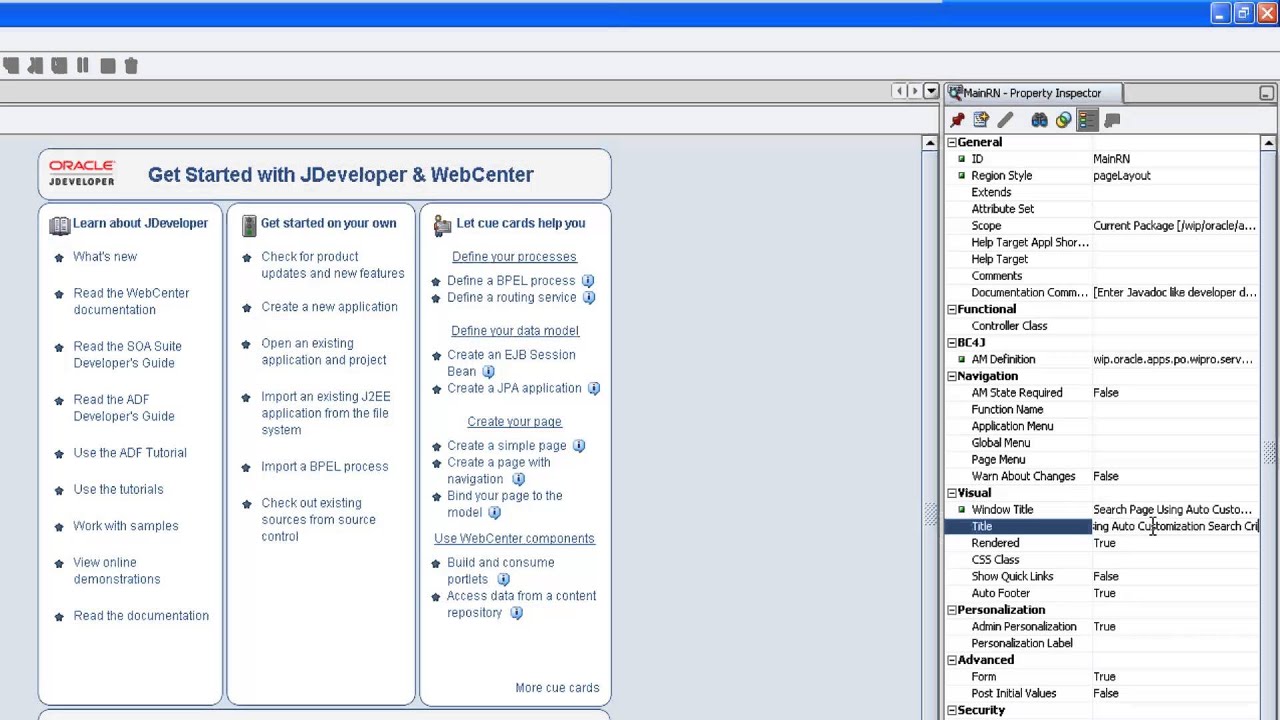The height and width of the screenshot is (720, 1280).
Task: Click the pause icon in the top-left toolbar
Action: [x=83, y=65]
